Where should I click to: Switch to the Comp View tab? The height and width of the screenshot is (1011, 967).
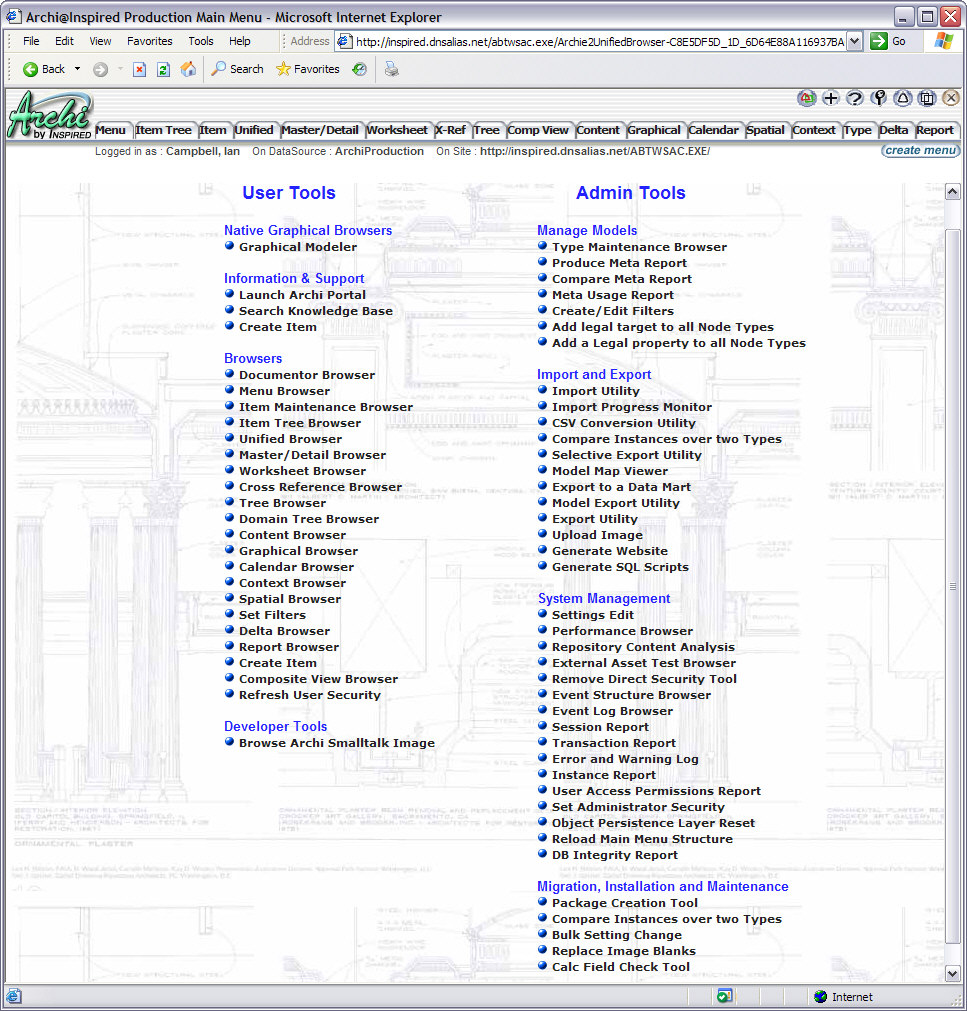pyautogui.click(x=538, y=130)
